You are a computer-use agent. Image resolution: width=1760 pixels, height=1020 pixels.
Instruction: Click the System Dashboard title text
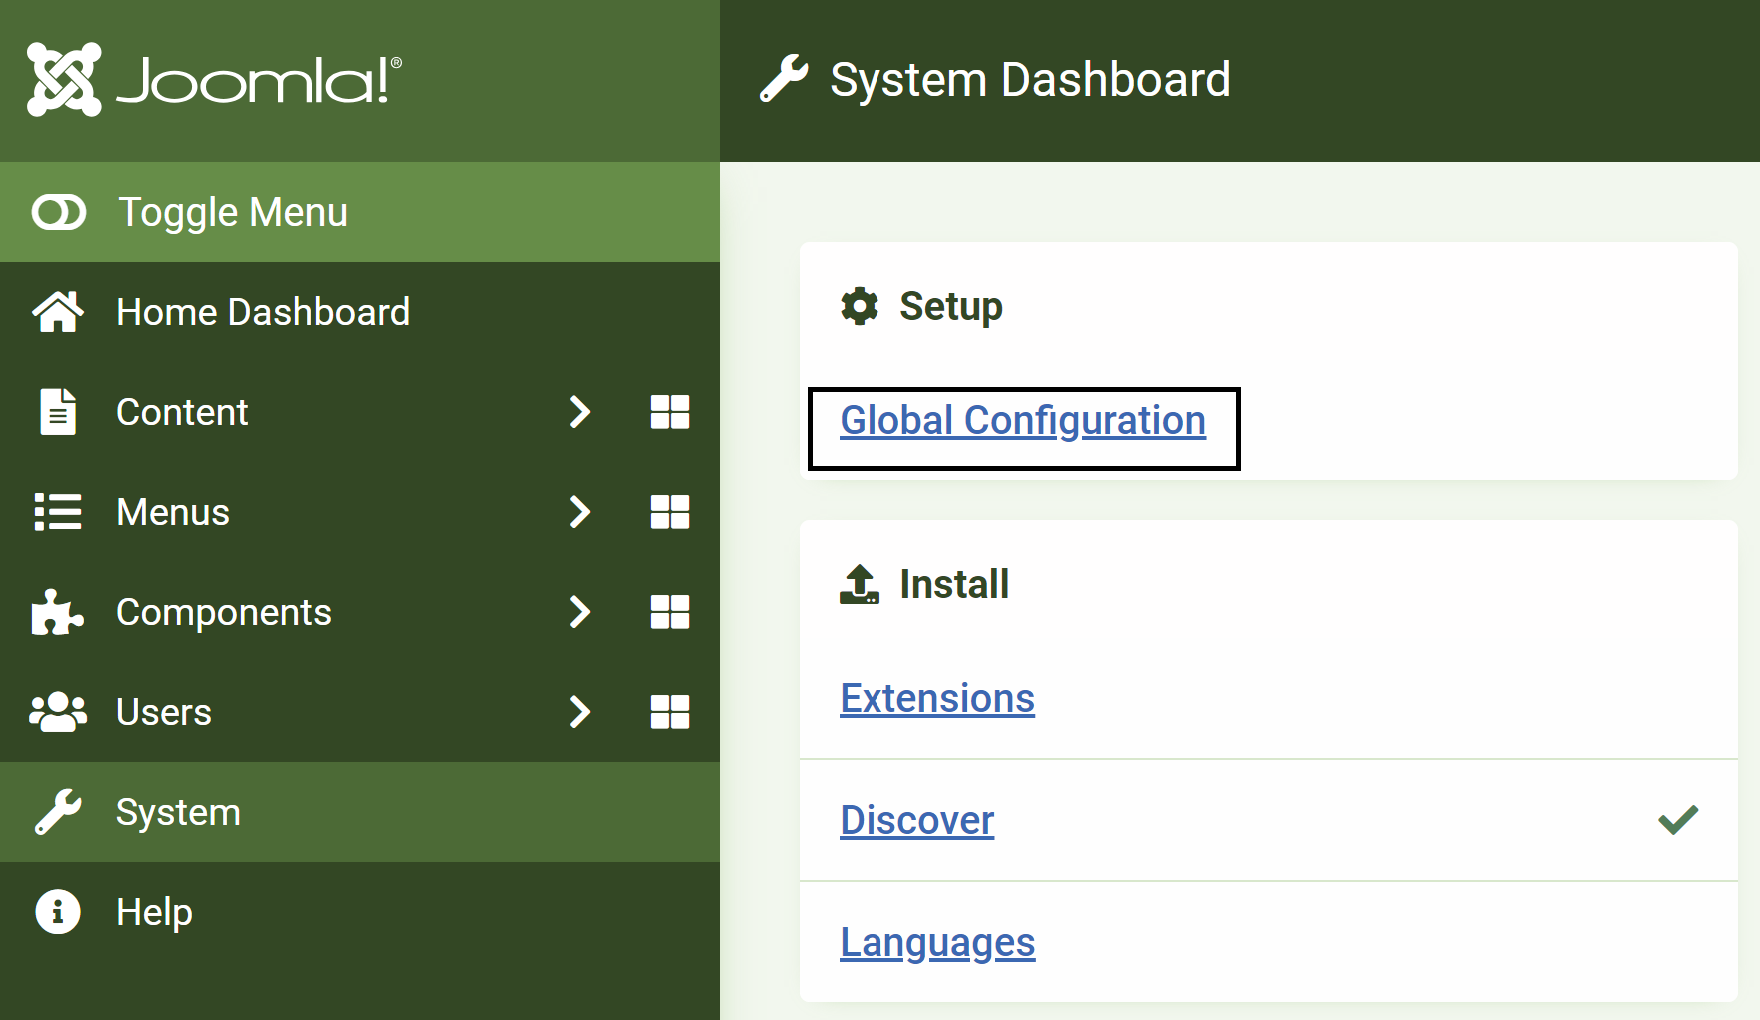[1030, 79]
